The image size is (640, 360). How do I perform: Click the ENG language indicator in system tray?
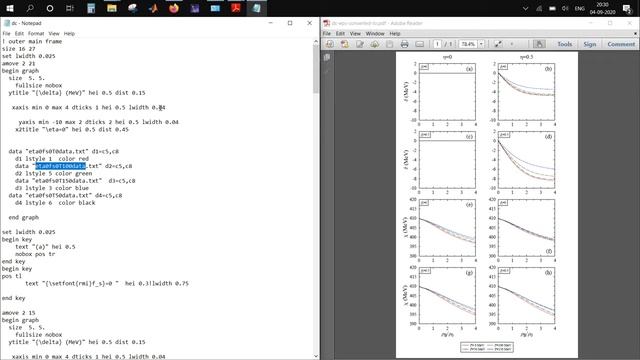(x=579, y=9)
